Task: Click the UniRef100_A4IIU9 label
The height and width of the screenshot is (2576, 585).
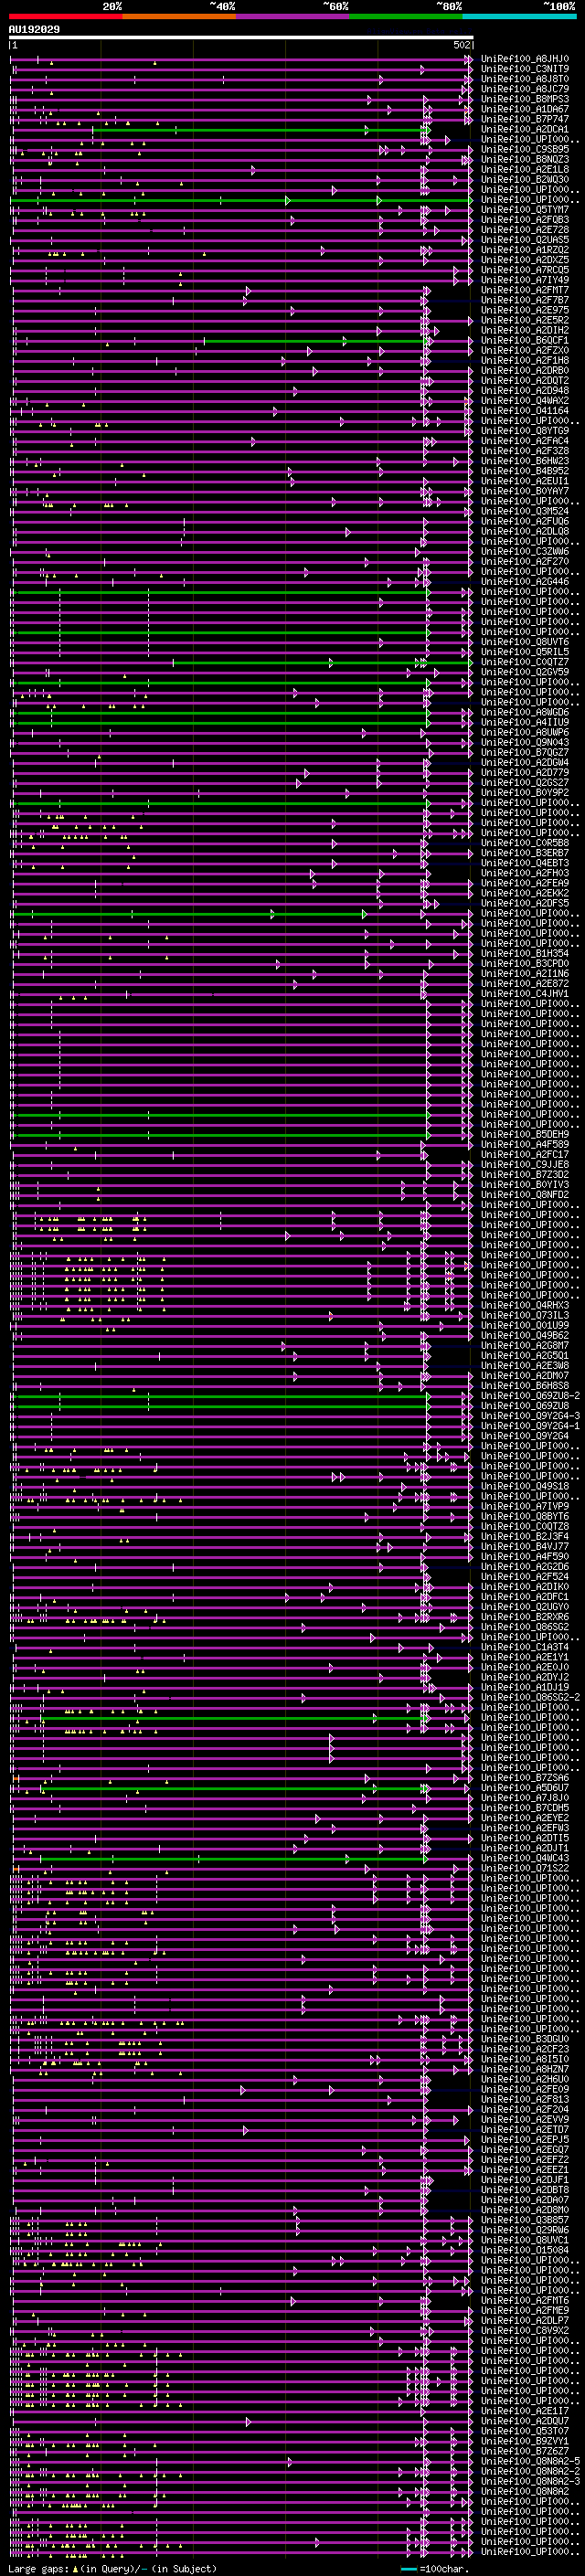Action: point(525,722)
